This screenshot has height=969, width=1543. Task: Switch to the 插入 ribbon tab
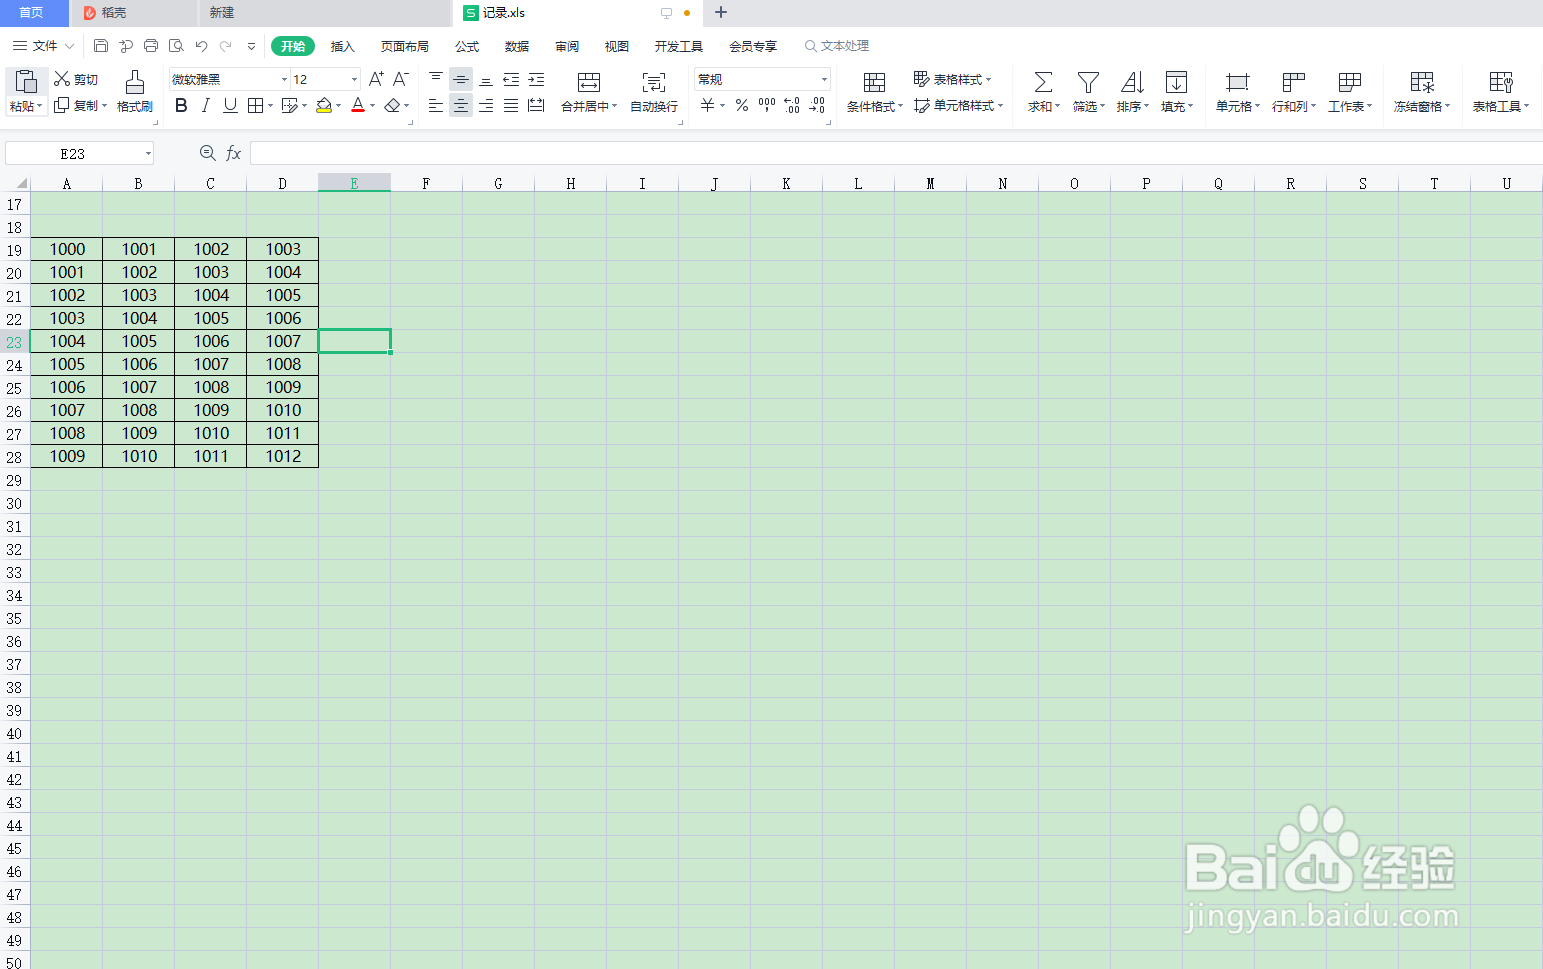coord(343,46)
